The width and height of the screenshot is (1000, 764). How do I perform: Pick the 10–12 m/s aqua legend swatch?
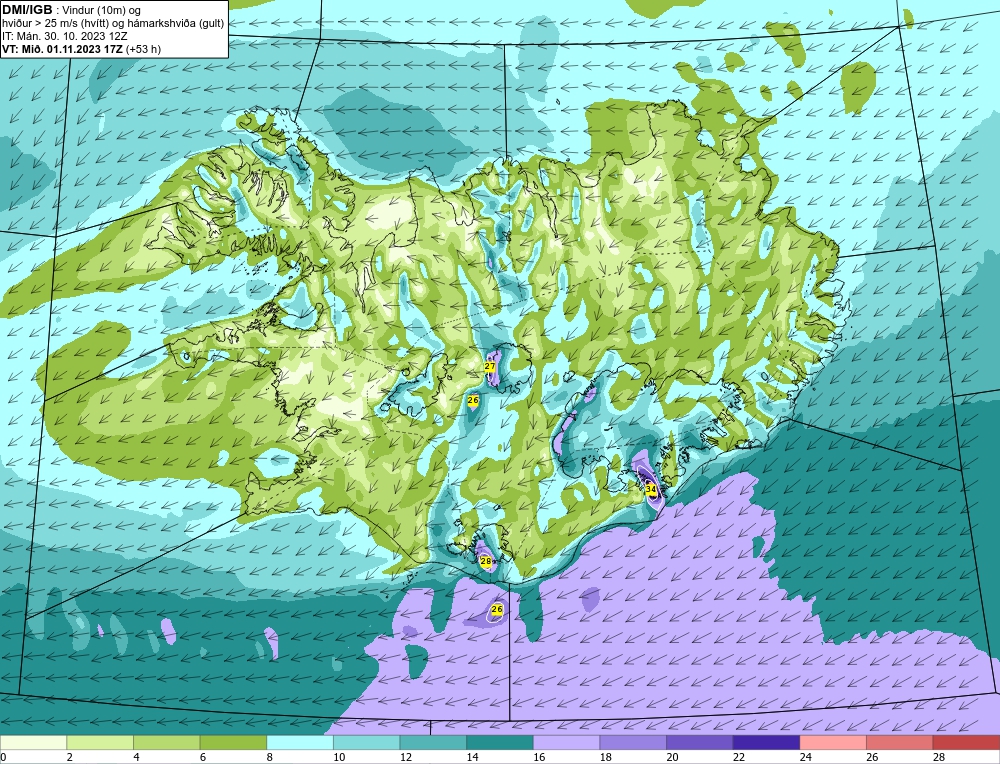(x=367, y=742)
